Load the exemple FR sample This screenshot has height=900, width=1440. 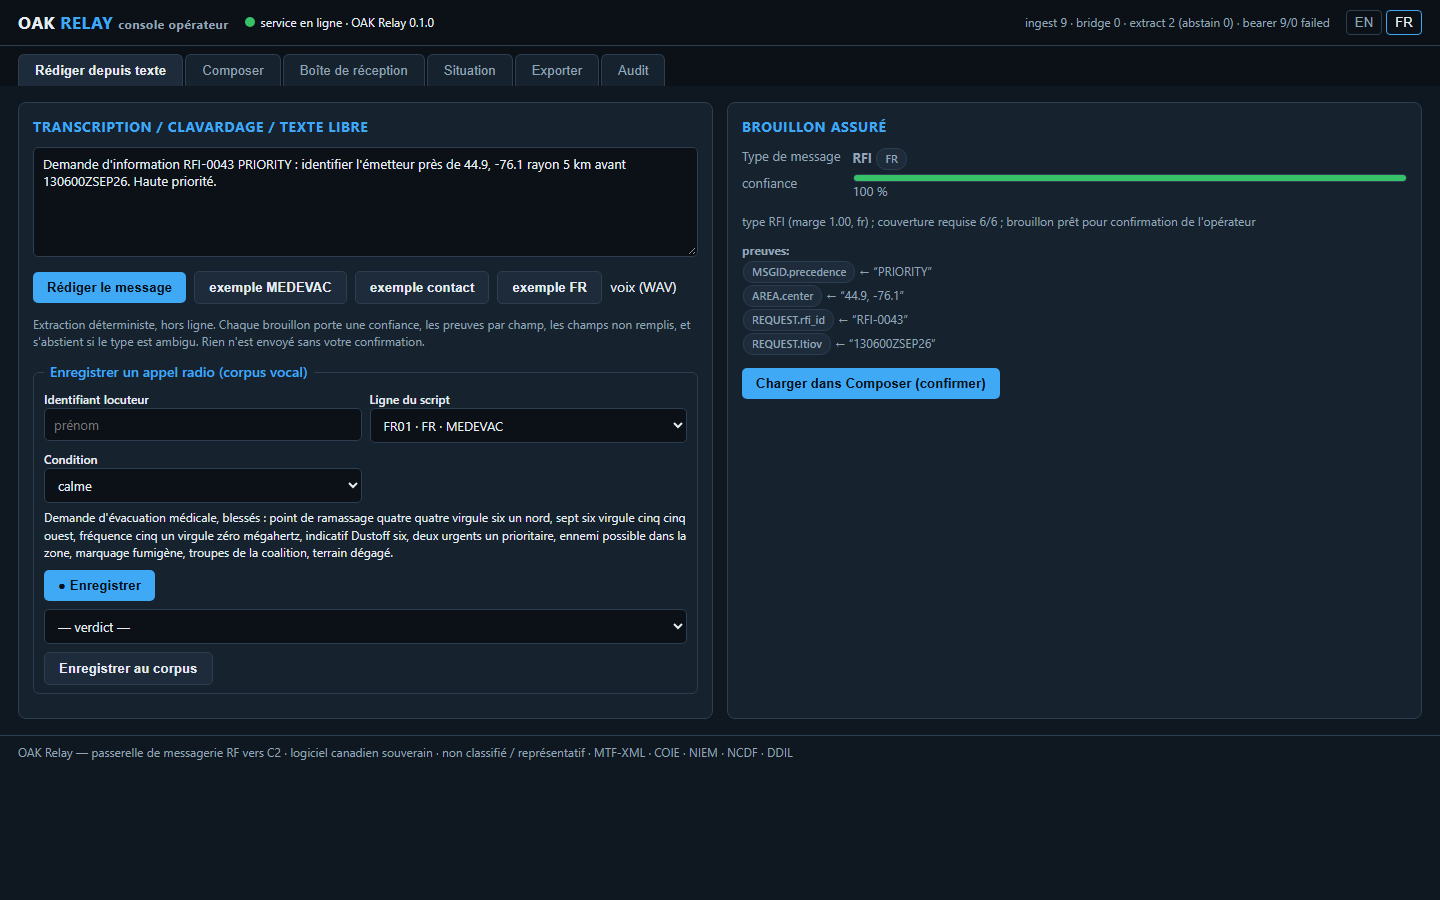[549, 287]
